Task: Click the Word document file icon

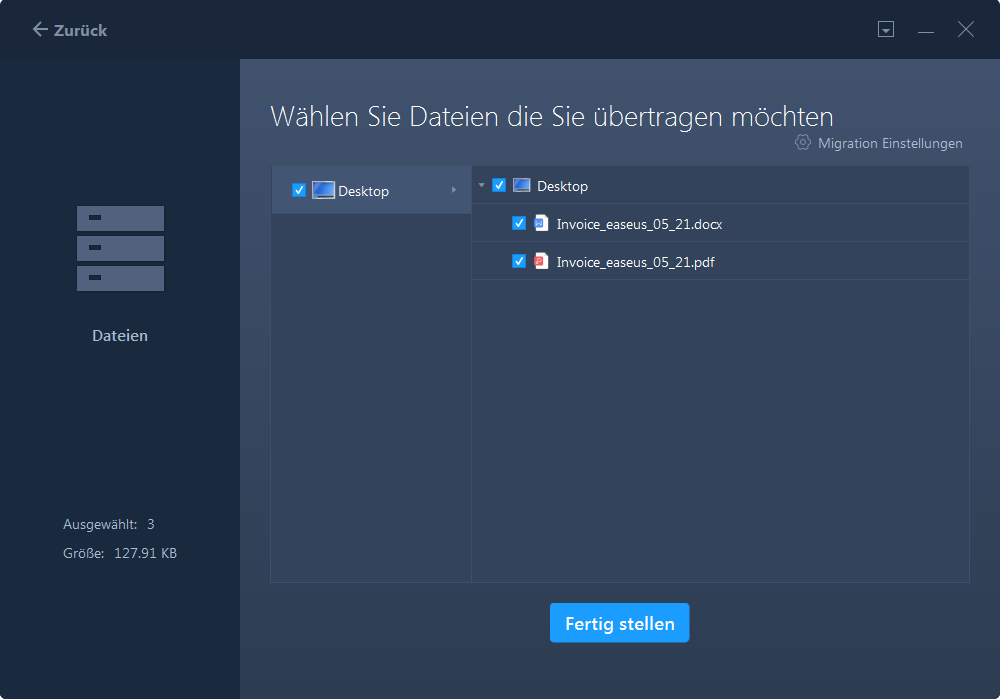Action: pyautogui.click(x=541, y=223)
